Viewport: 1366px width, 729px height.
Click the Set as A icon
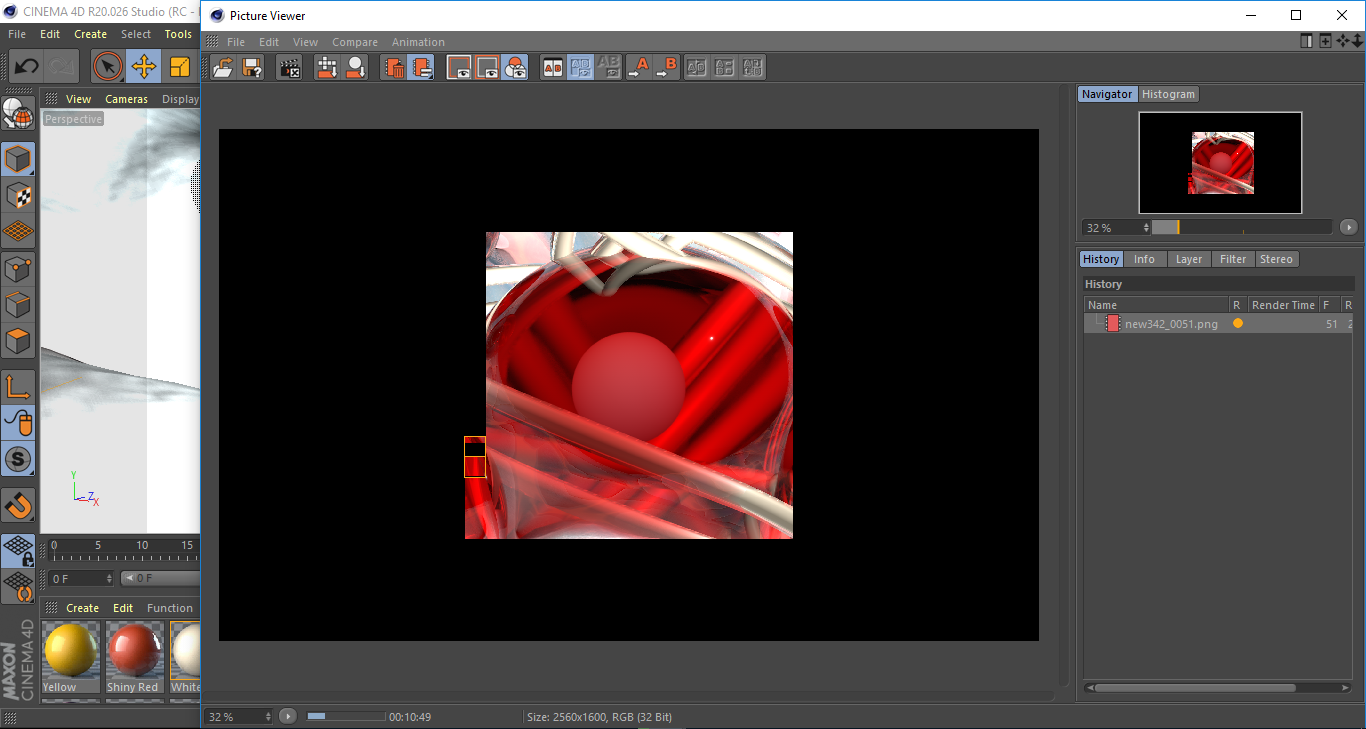(x=638, y=68)
